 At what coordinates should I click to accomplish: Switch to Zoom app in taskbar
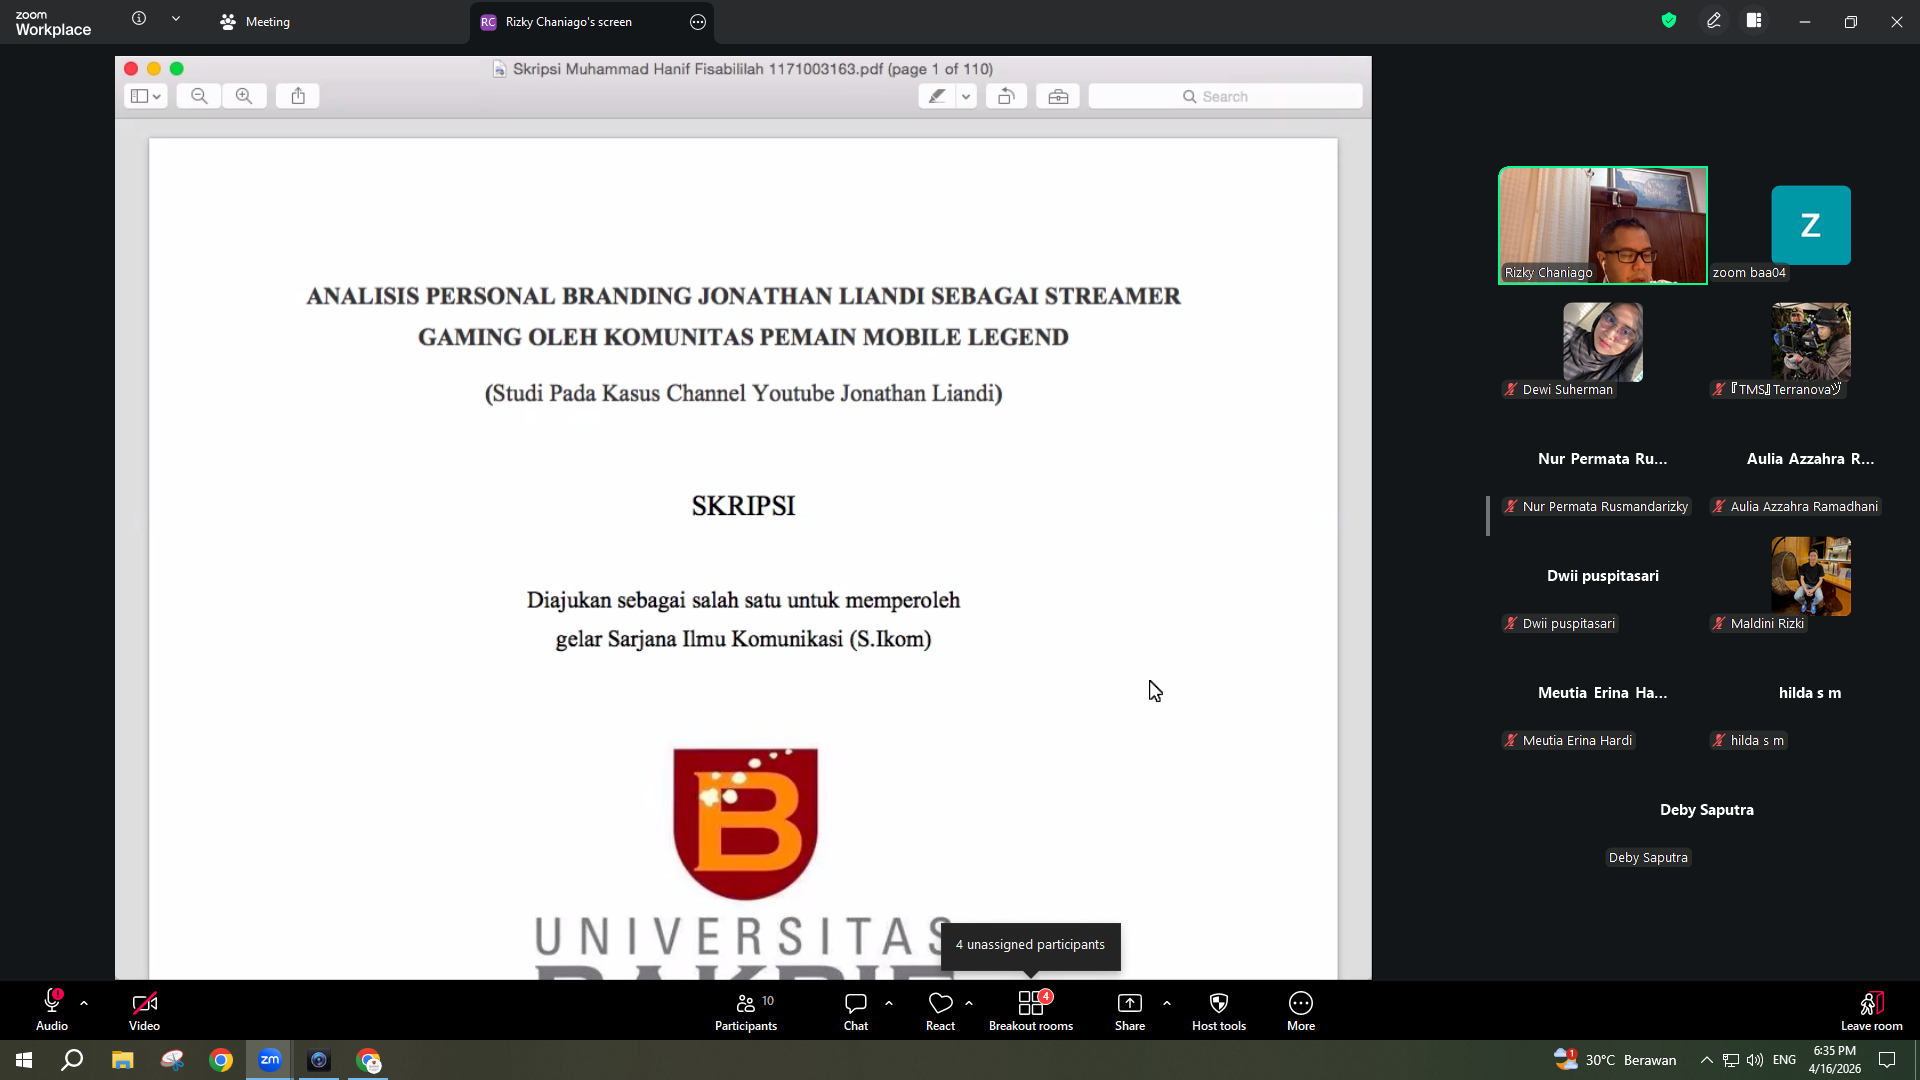(270, 1060)
